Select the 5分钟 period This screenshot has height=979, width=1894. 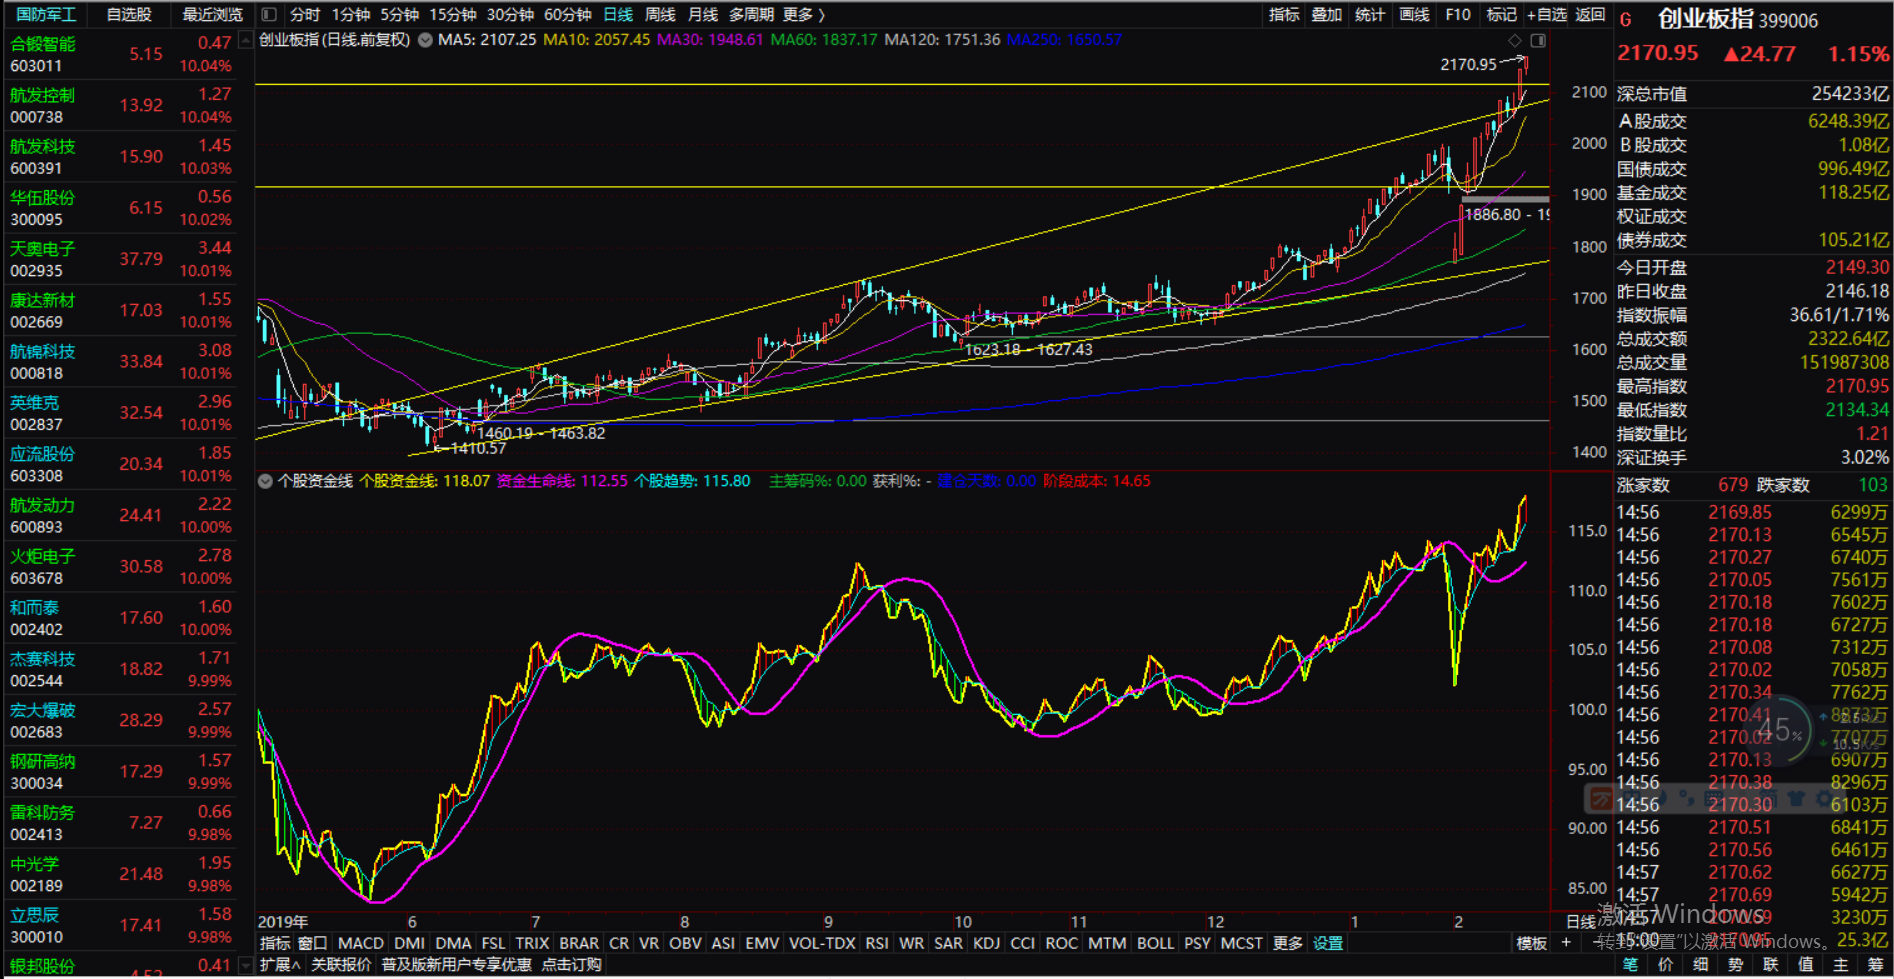coord(400,14)
